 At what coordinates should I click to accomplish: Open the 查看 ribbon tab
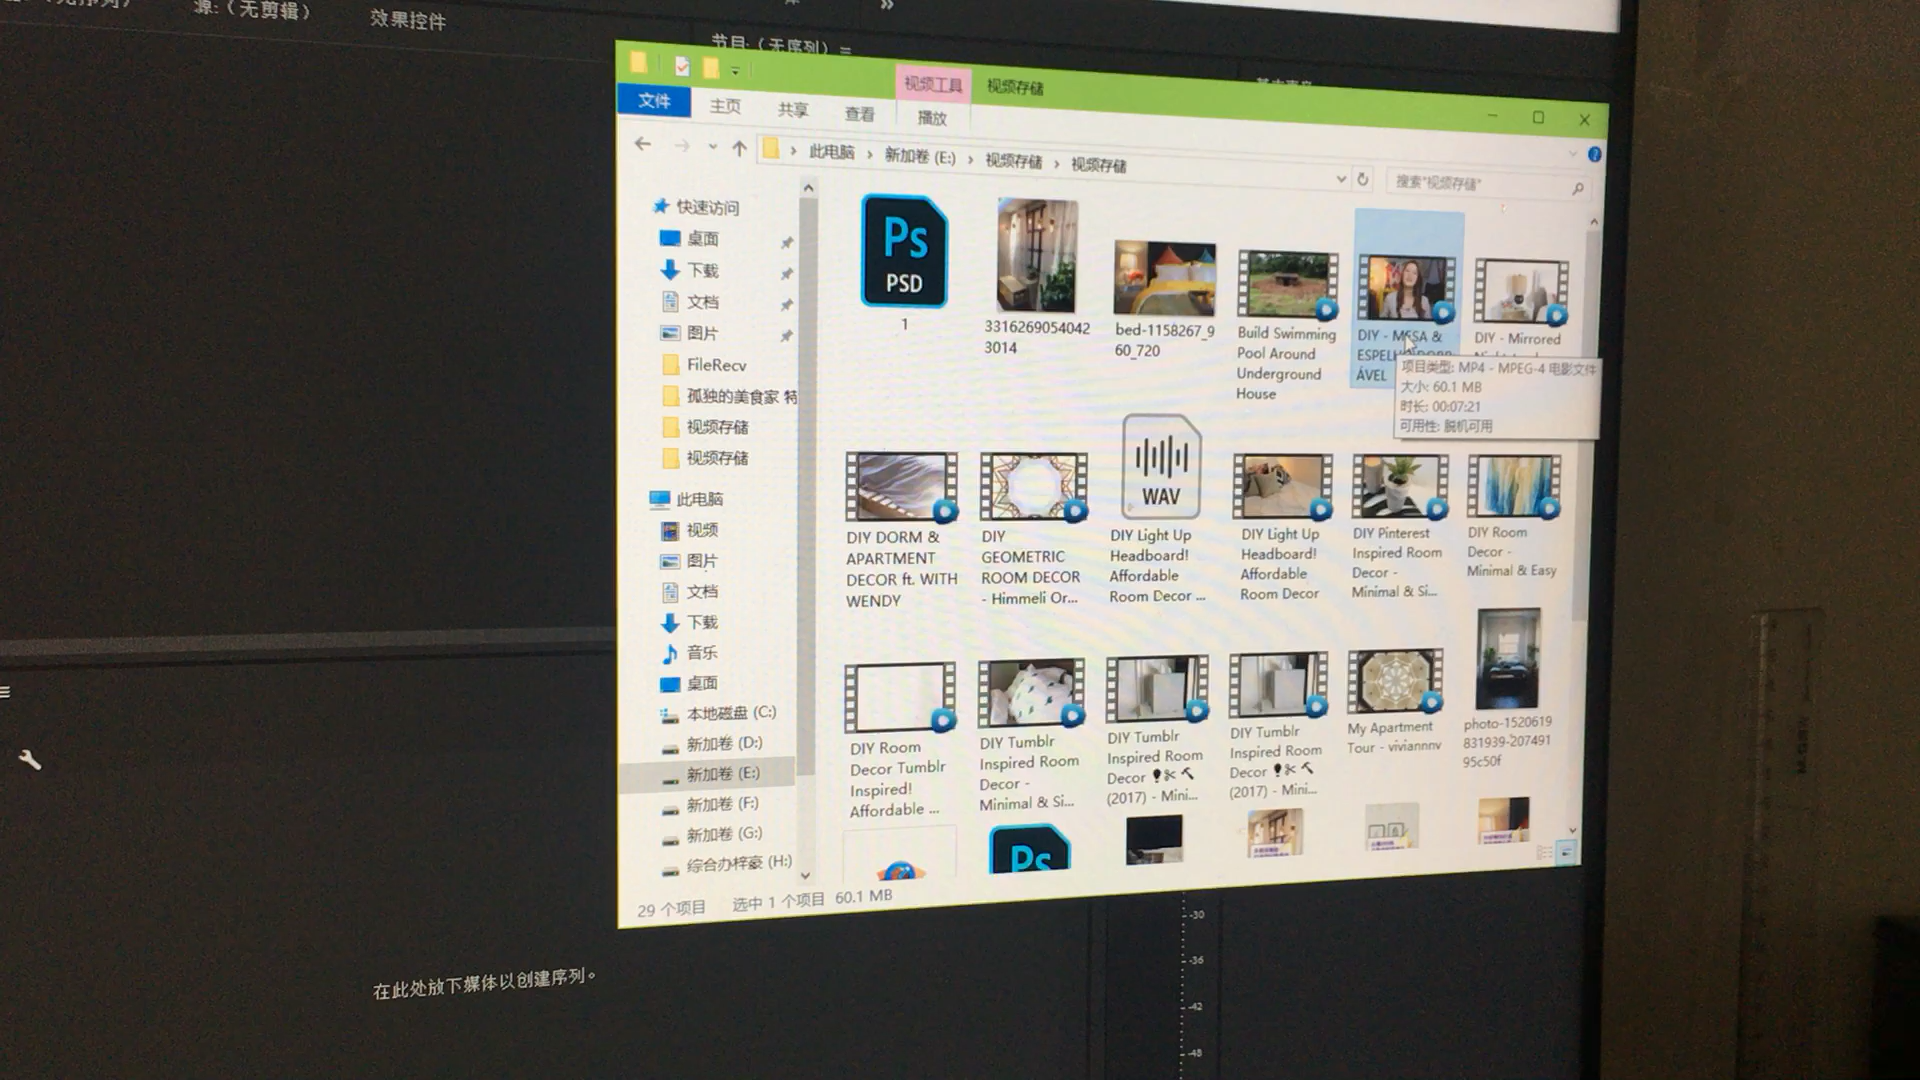click(x=859, y=114)
